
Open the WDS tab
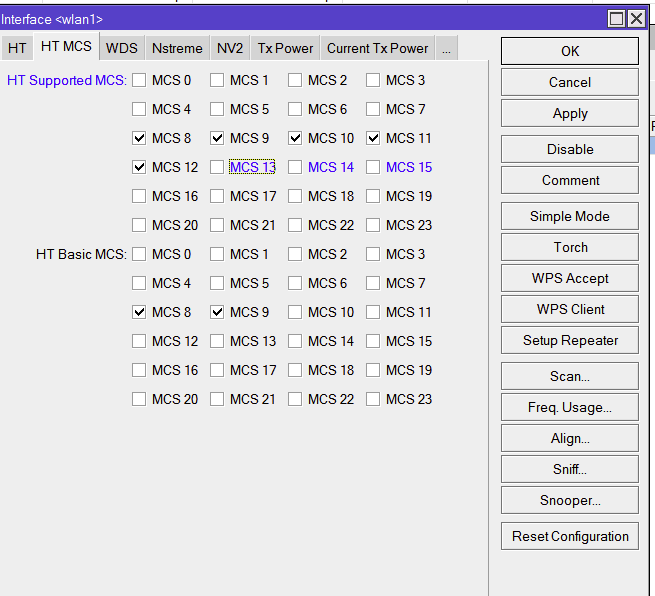[122, 48]
